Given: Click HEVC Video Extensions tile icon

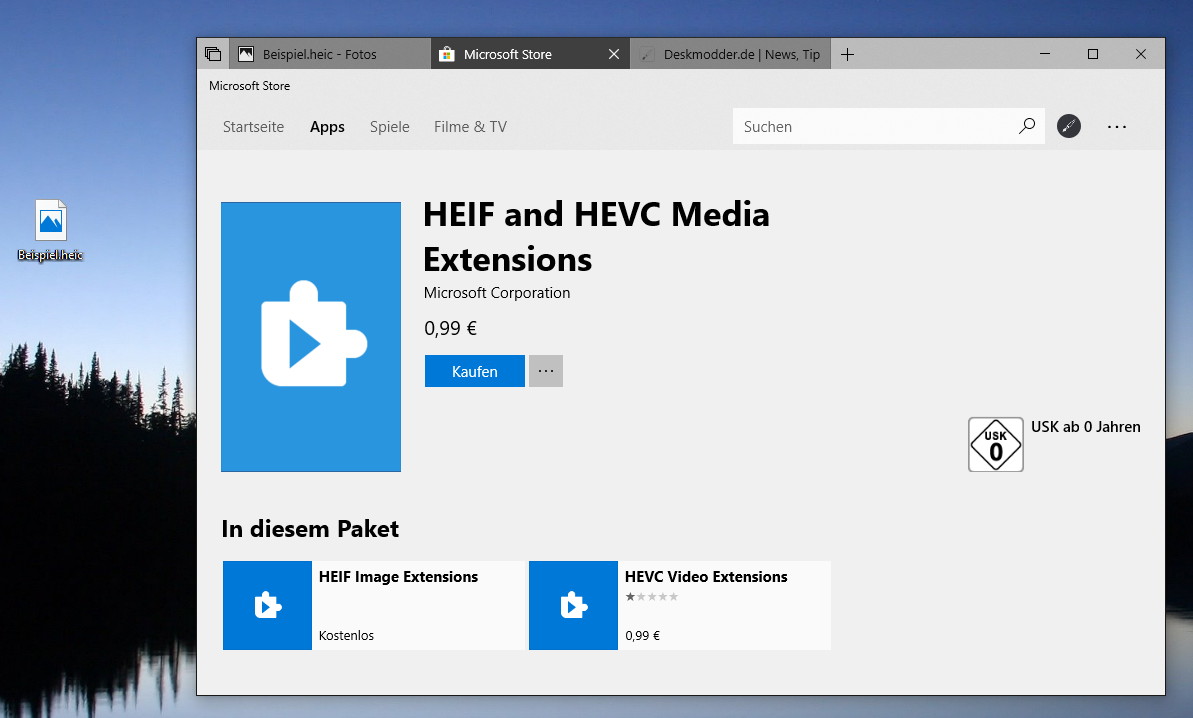Looking at the screenshot, I should tap(573, 605).
